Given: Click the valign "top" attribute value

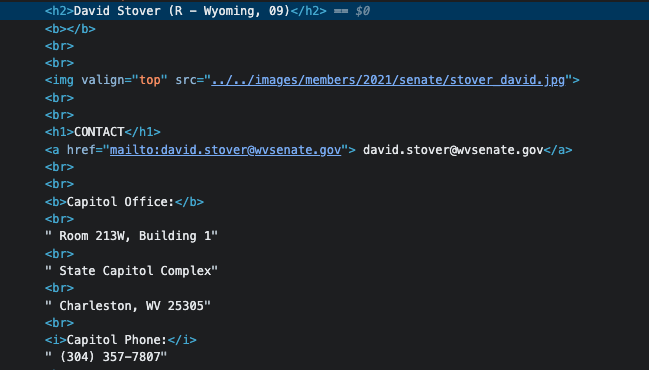Looking at the screenshot, I should (150, 80).
